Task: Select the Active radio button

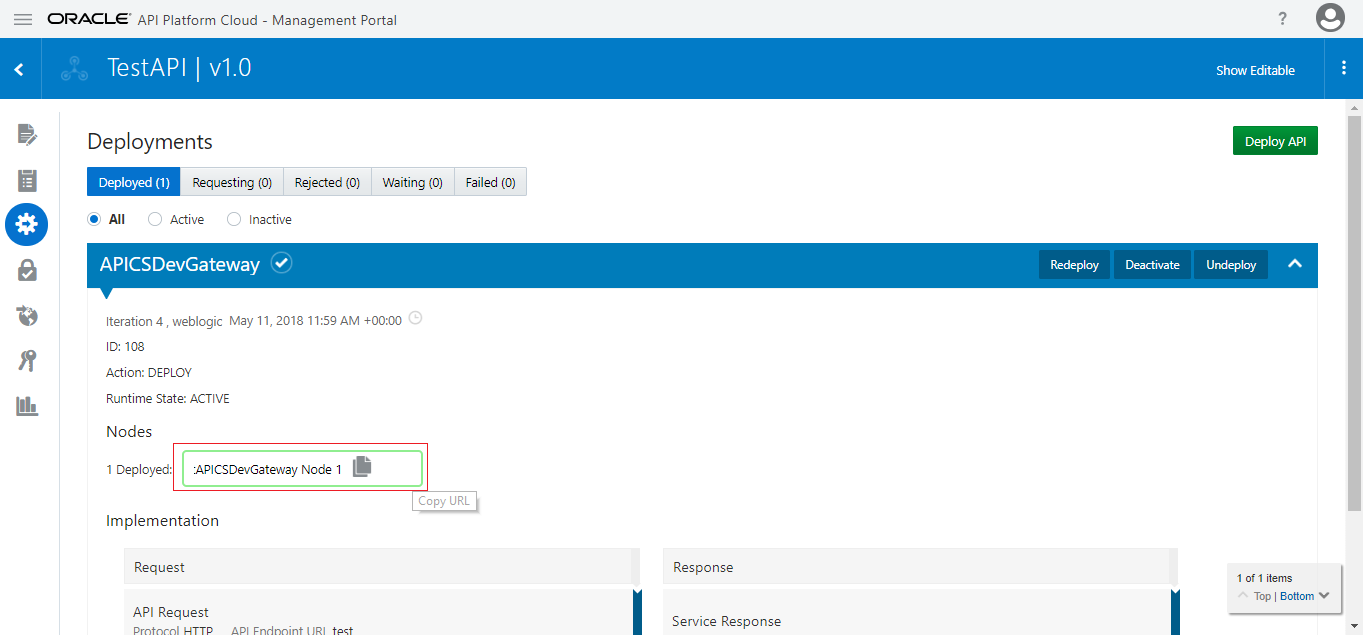Action: pos(155,219)
